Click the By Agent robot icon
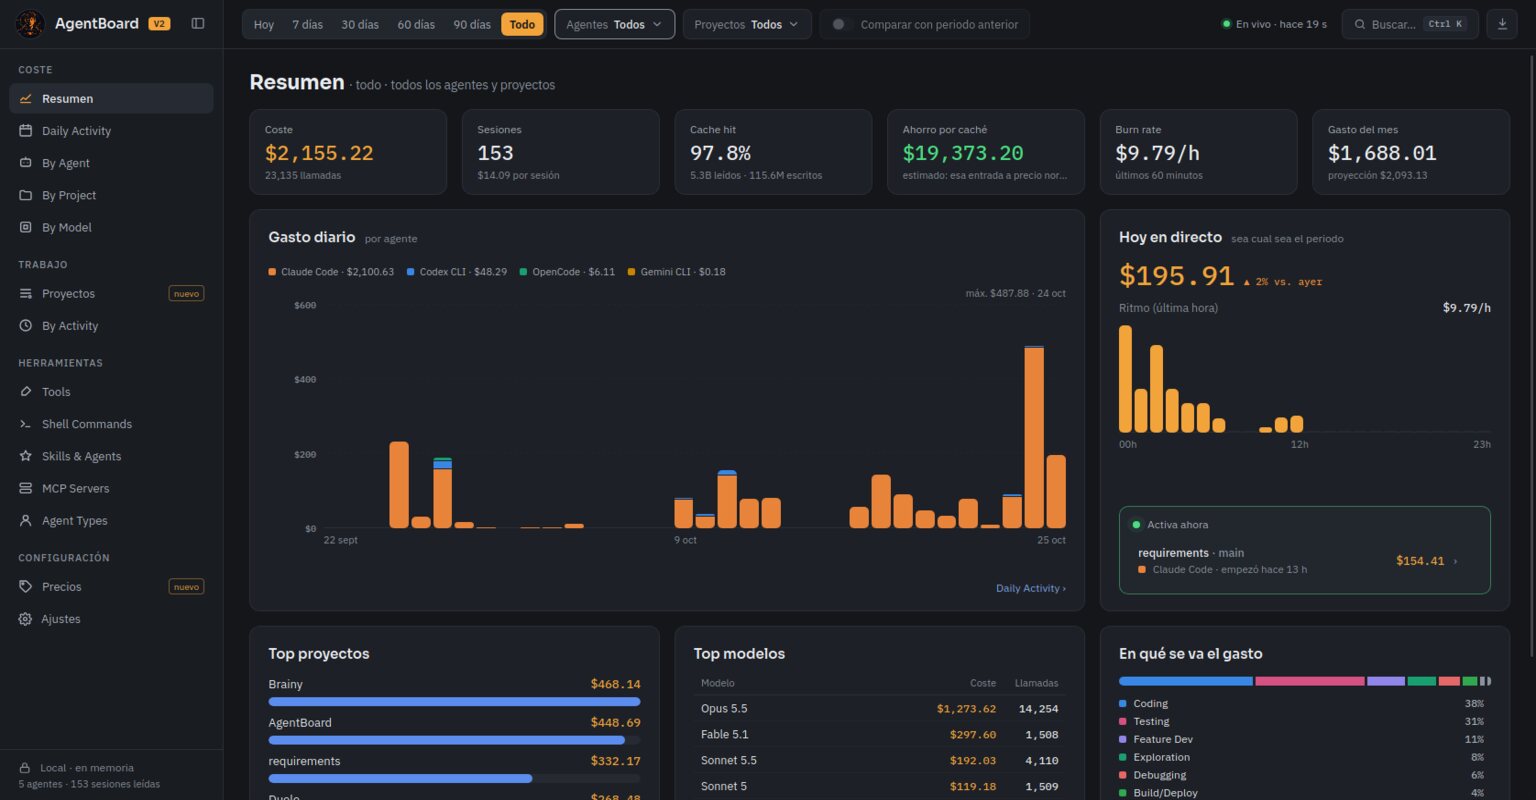 point(26,163)
